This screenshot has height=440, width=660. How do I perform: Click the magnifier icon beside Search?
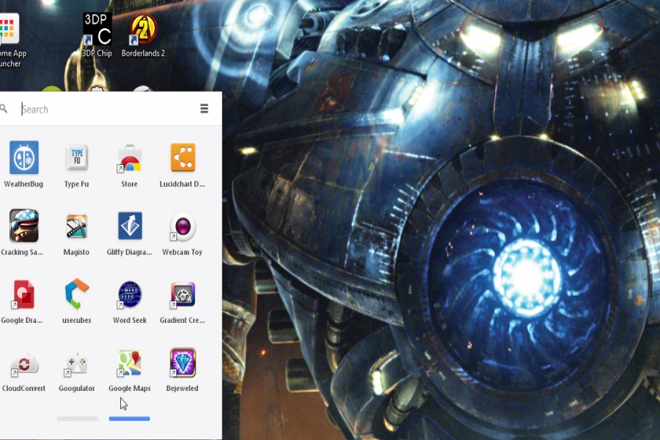click(x=4, y=109)
